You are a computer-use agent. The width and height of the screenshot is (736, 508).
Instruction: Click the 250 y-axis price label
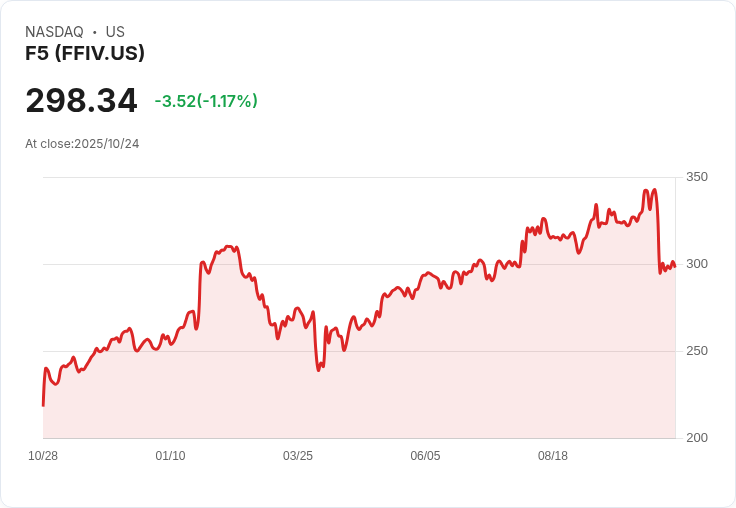click(x=696, y=351)
